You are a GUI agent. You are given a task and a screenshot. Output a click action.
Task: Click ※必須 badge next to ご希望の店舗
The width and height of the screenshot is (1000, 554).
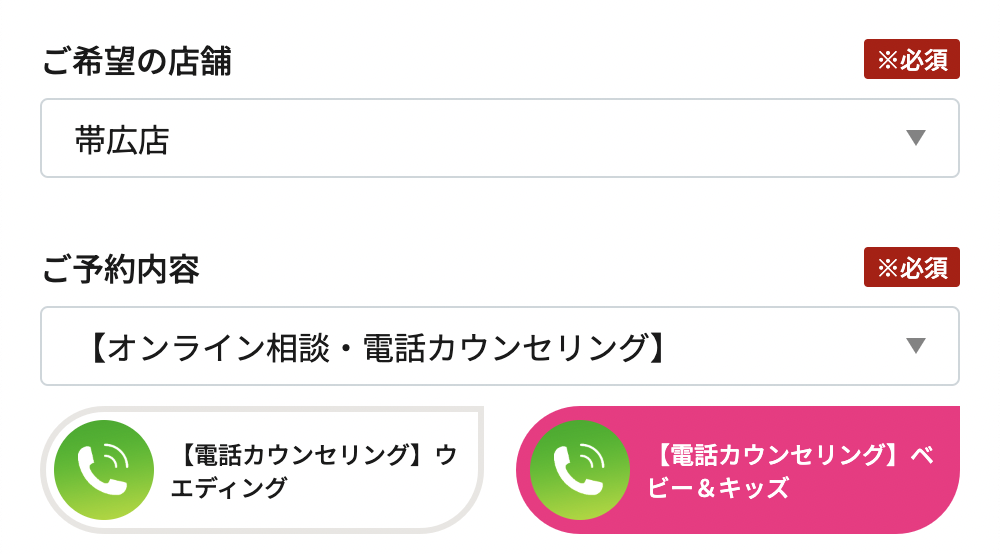912,59
